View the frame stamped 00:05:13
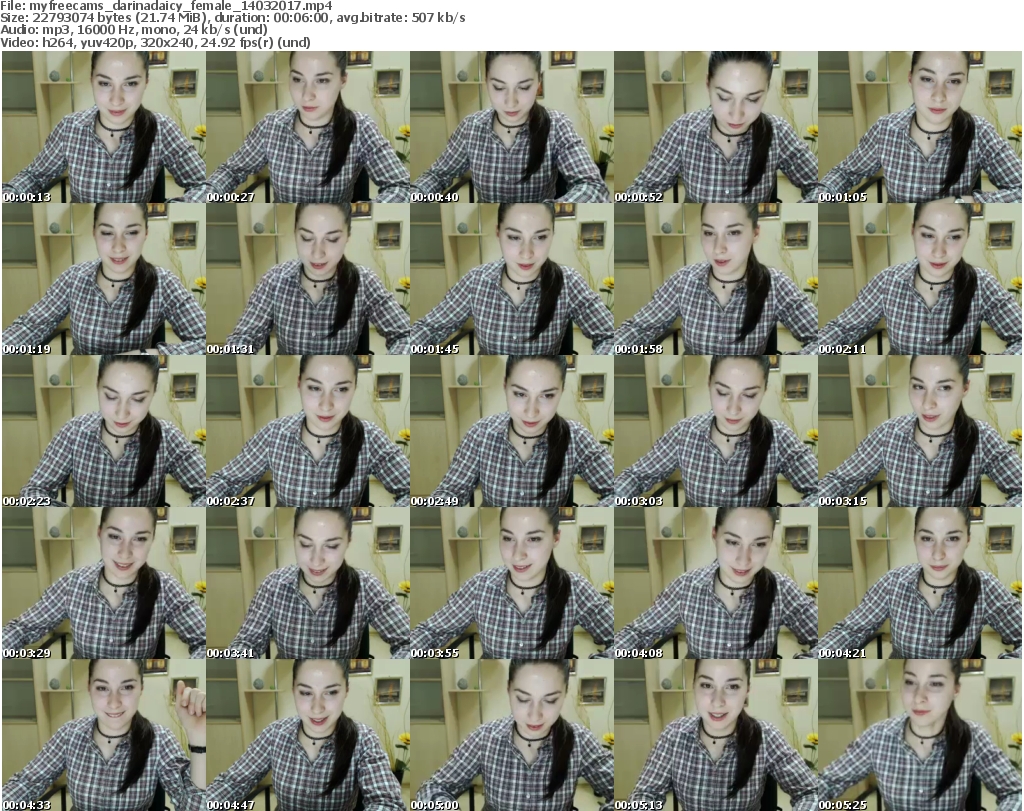 pyautogui.click(x=716, y=735)
